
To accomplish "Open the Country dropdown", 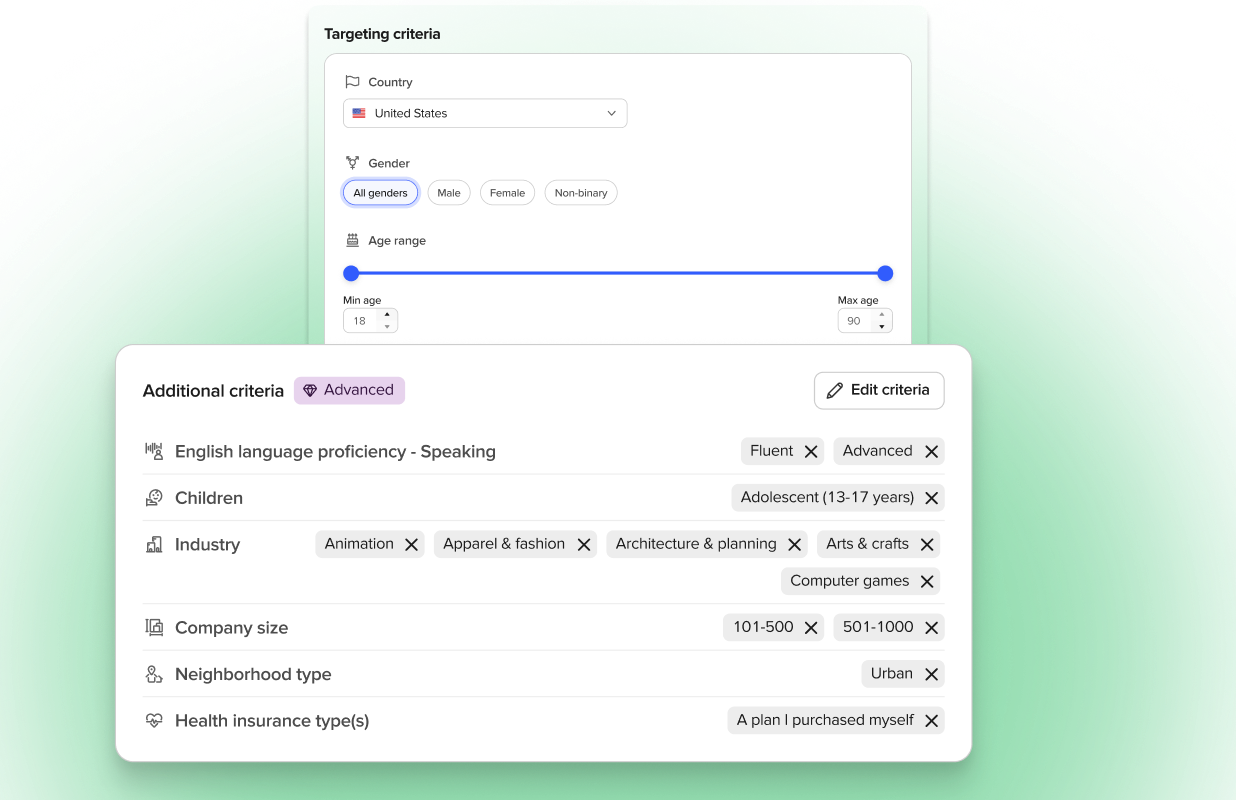I will coord(485,113).
